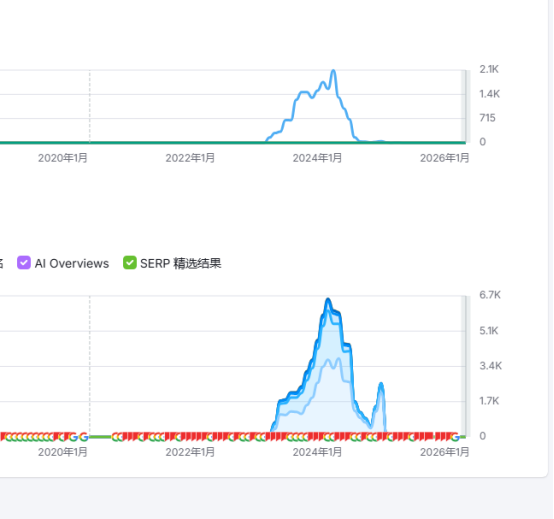554x519 pixels.
Task: Select the 1.7K axis label
Action: pyautogui.click(x=489, y=401)
